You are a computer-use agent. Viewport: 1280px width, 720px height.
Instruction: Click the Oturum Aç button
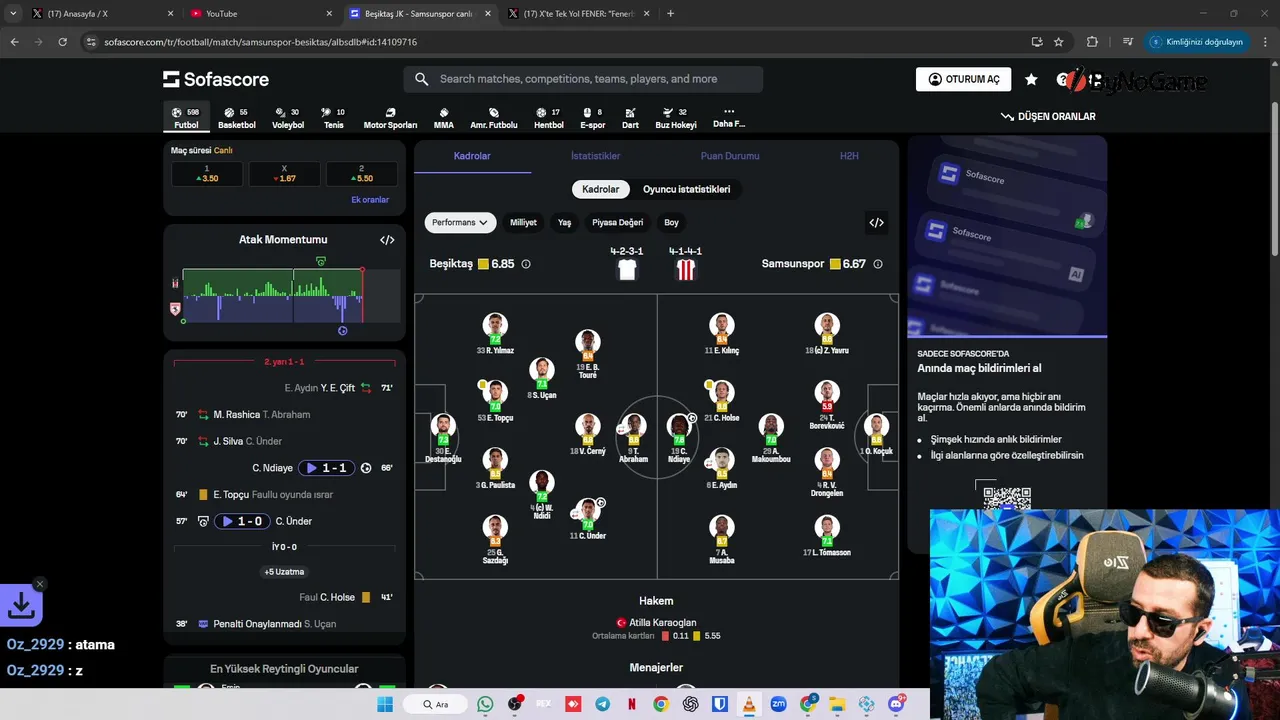click(x=964, y=79)
